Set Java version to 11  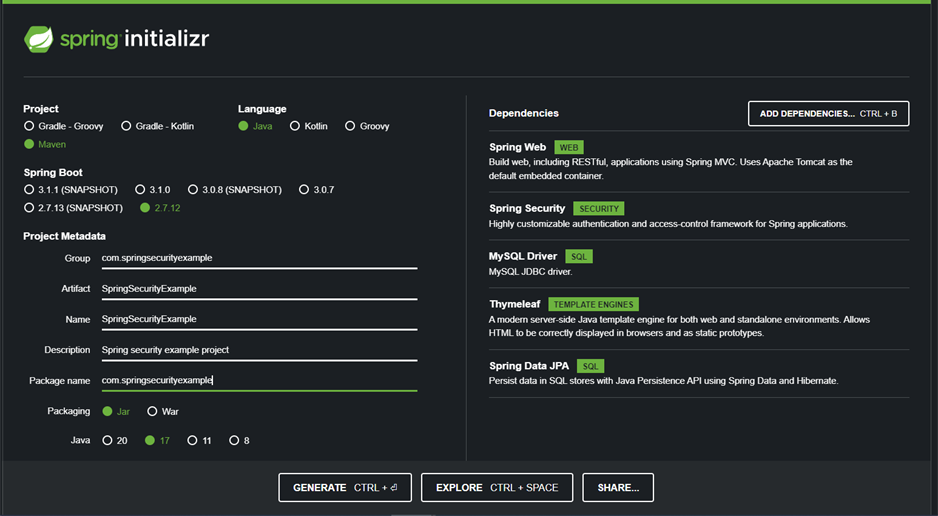click(x=192, y=440)
